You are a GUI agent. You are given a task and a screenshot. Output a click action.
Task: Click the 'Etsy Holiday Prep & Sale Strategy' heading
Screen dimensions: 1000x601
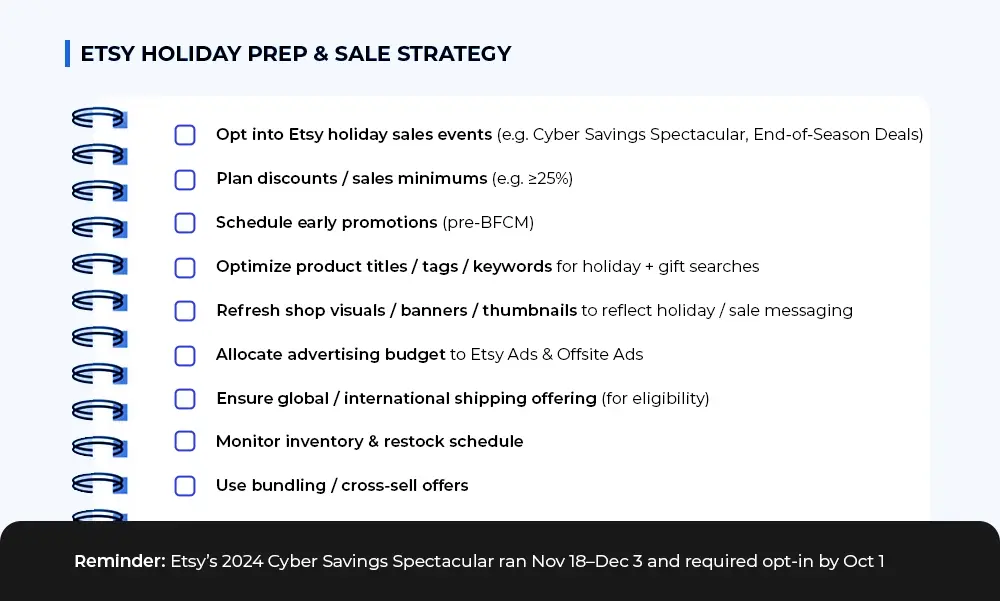pos(296,54)
